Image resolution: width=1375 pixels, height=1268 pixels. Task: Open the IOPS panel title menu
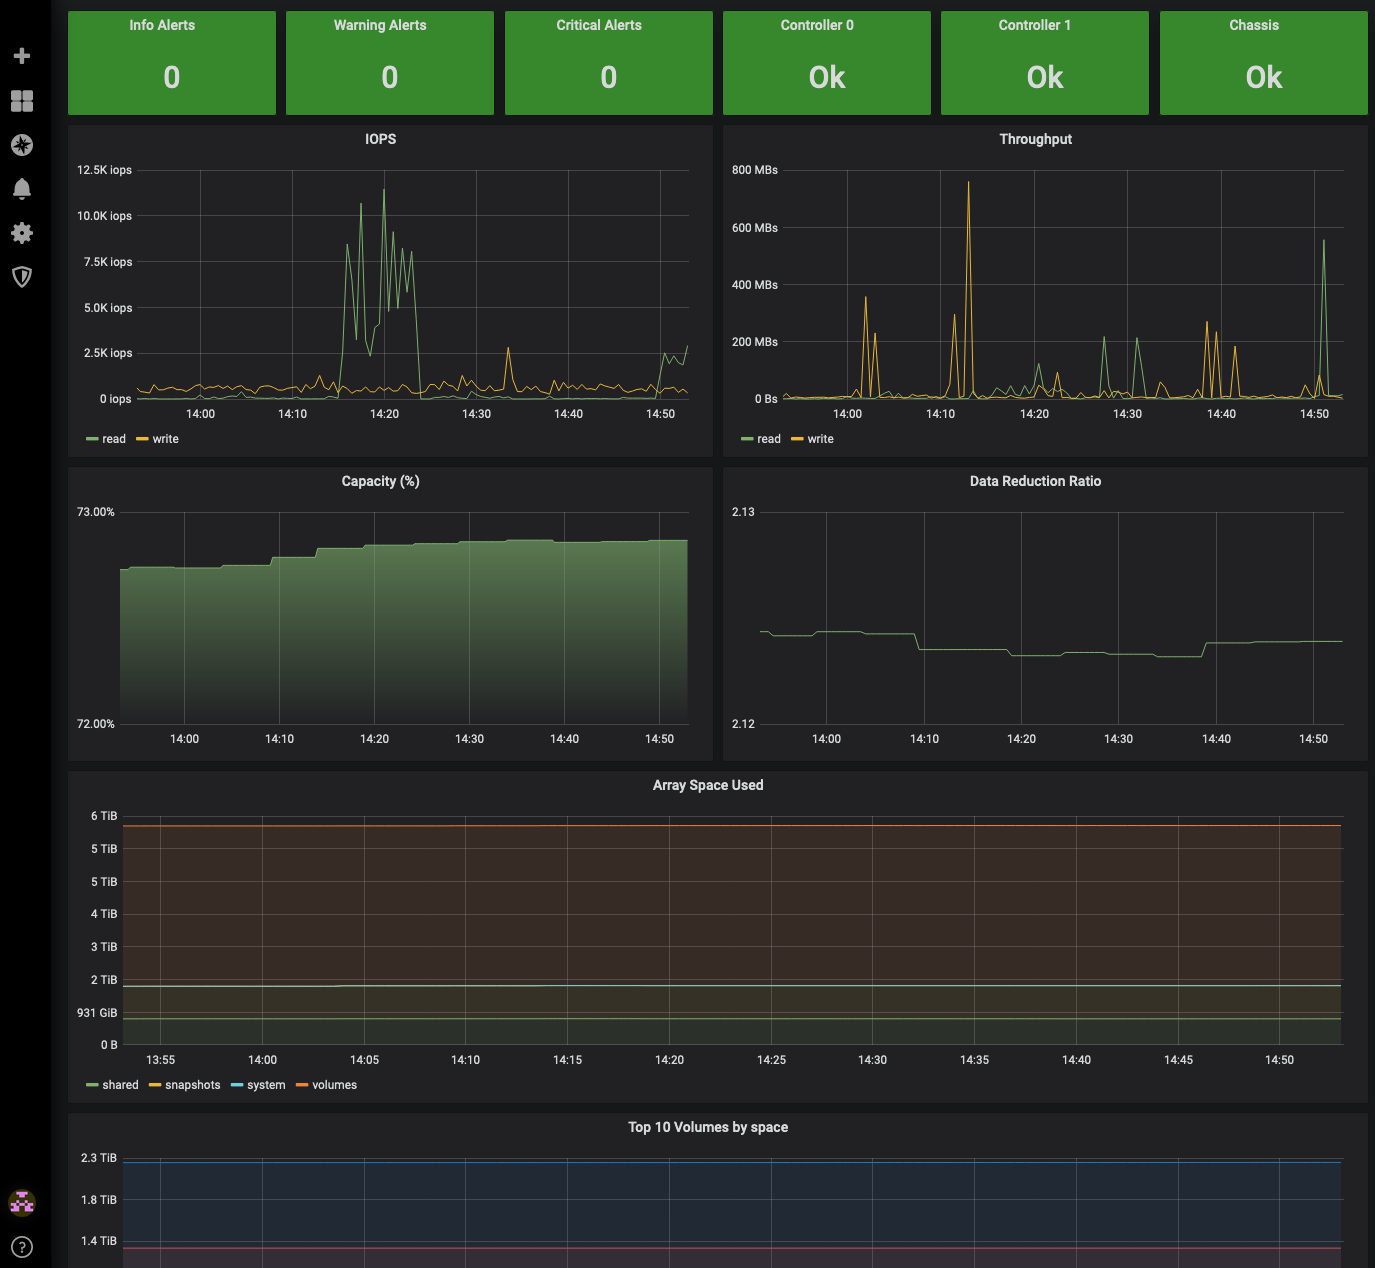pos(380,139)
